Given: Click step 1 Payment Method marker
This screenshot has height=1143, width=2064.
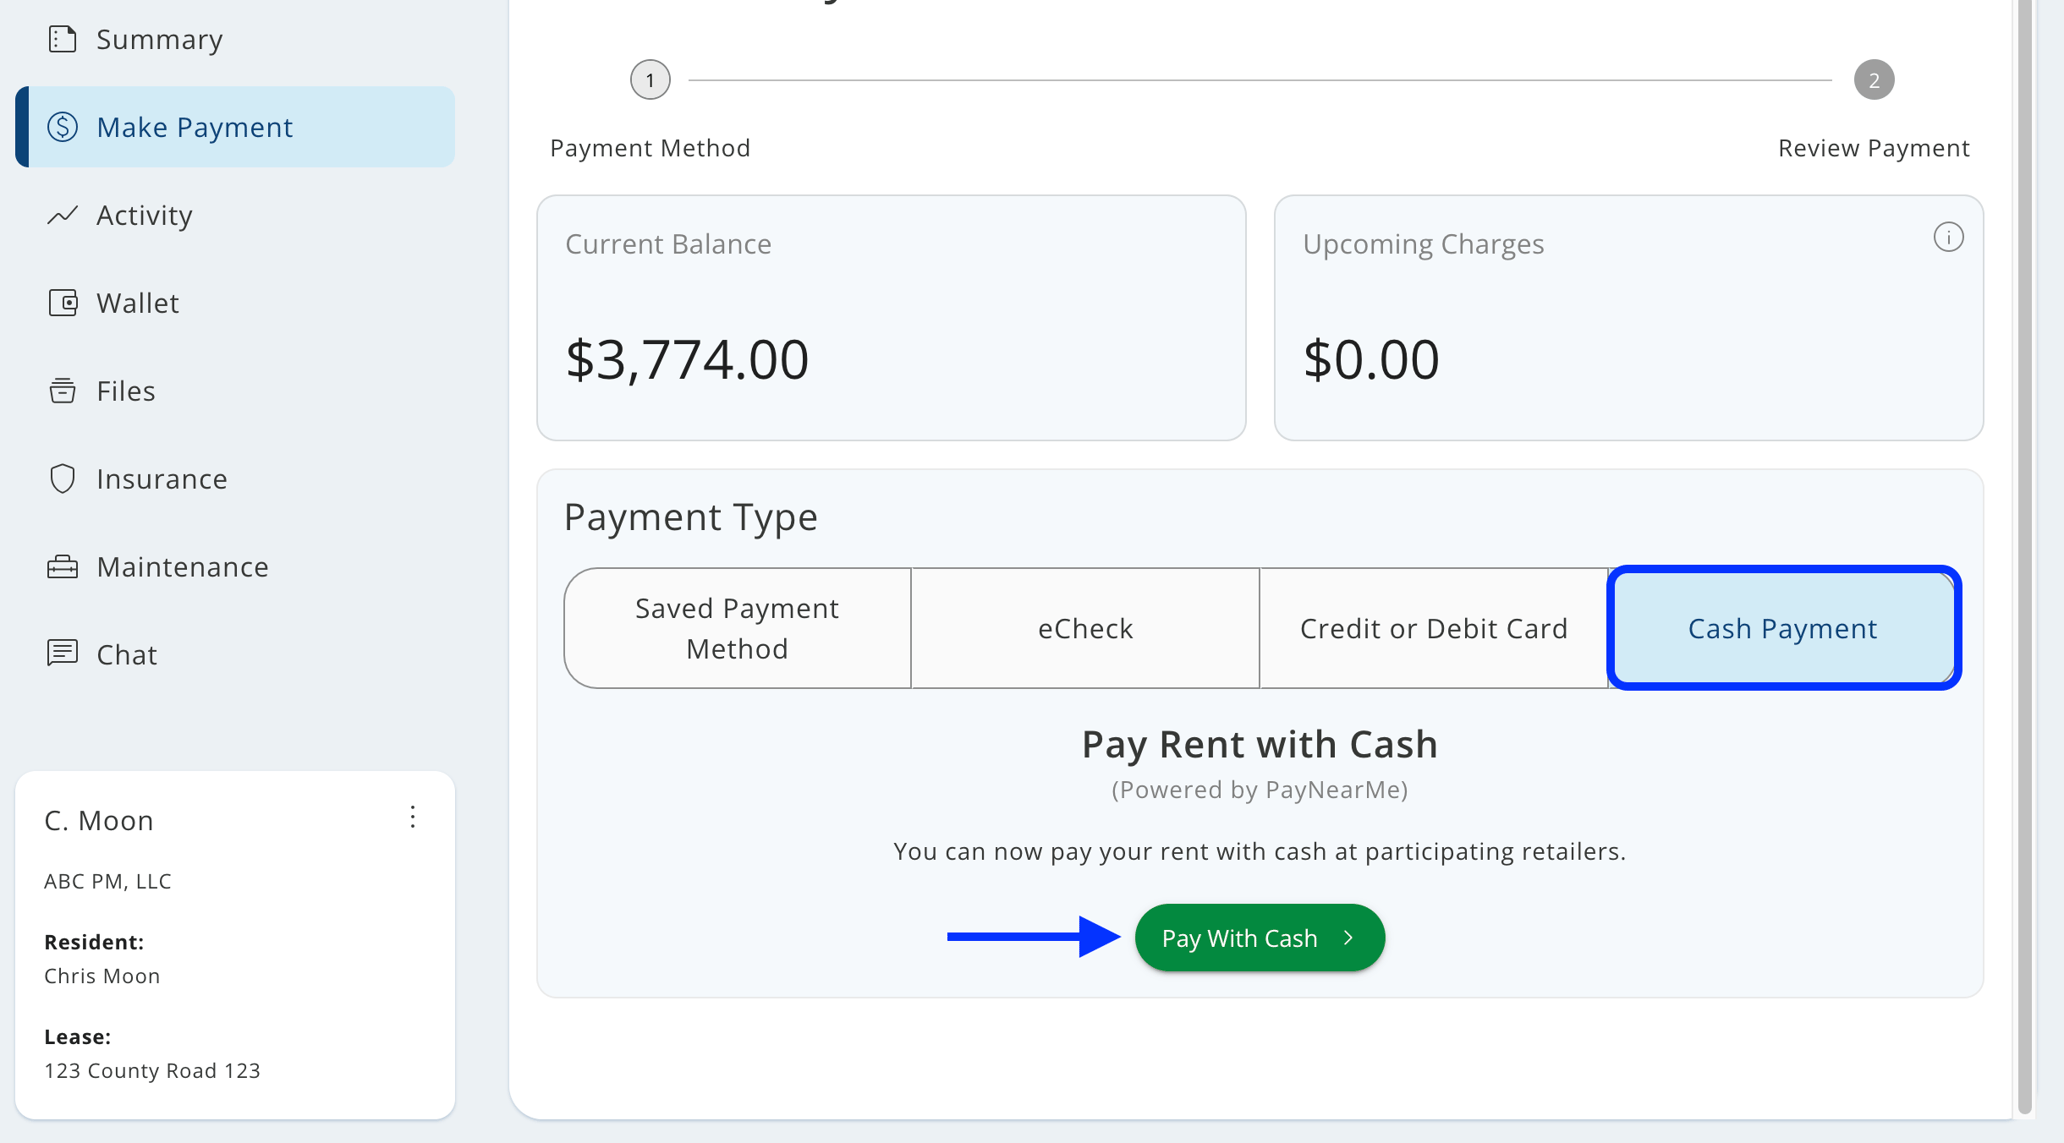Looking at the screenshot, I should [x=650, y=80].
